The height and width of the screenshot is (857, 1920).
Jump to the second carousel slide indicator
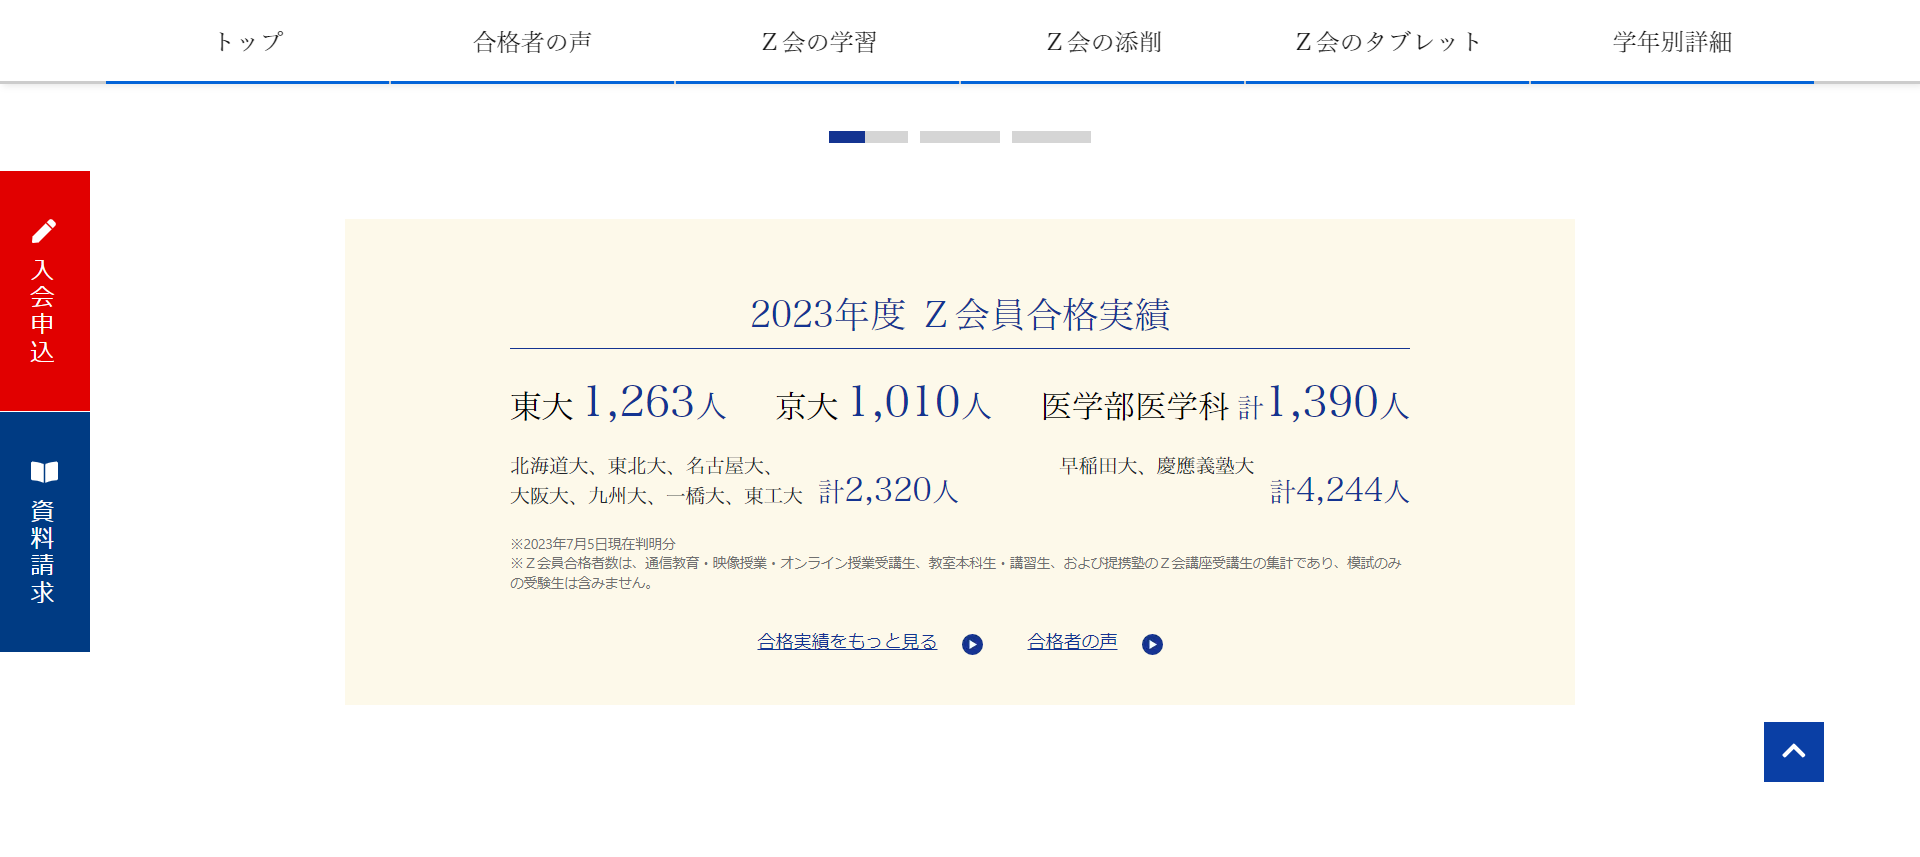click(x=959, y=137)
